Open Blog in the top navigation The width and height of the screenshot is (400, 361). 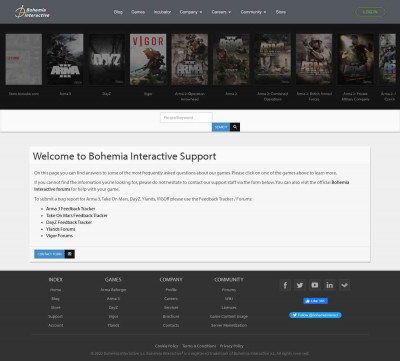(x=118, y=12)
